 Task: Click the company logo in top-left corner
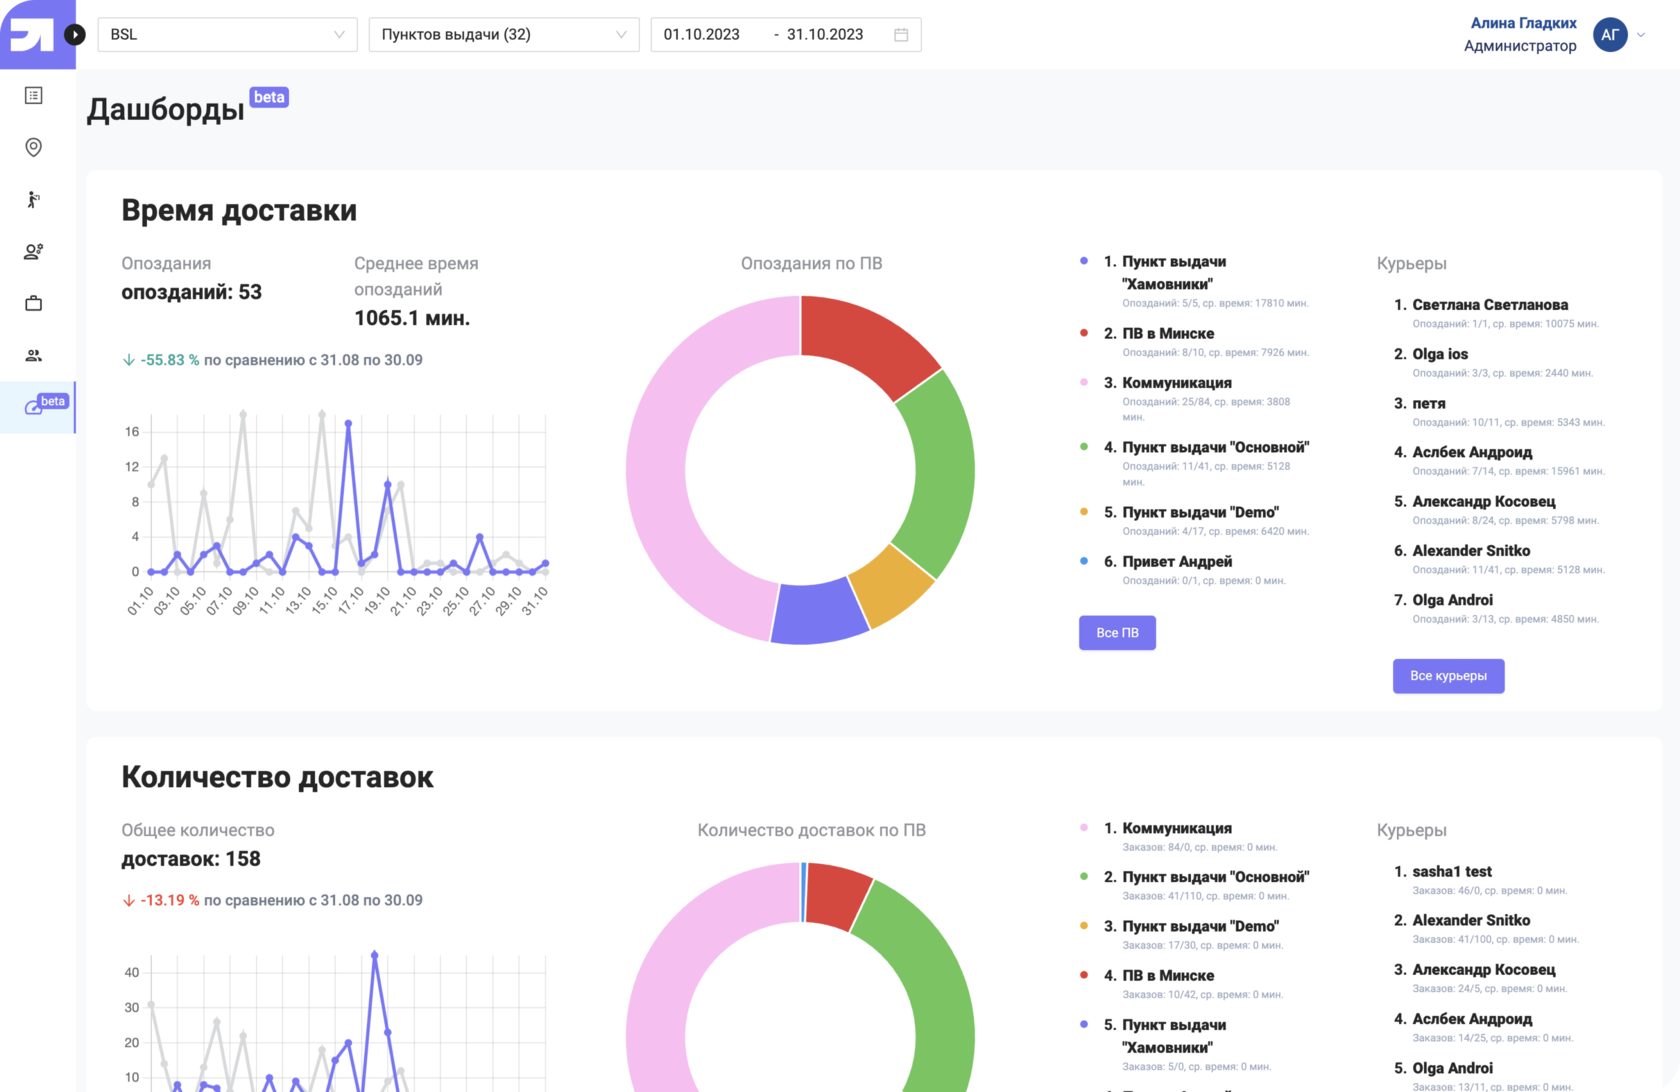coord(32,34)
